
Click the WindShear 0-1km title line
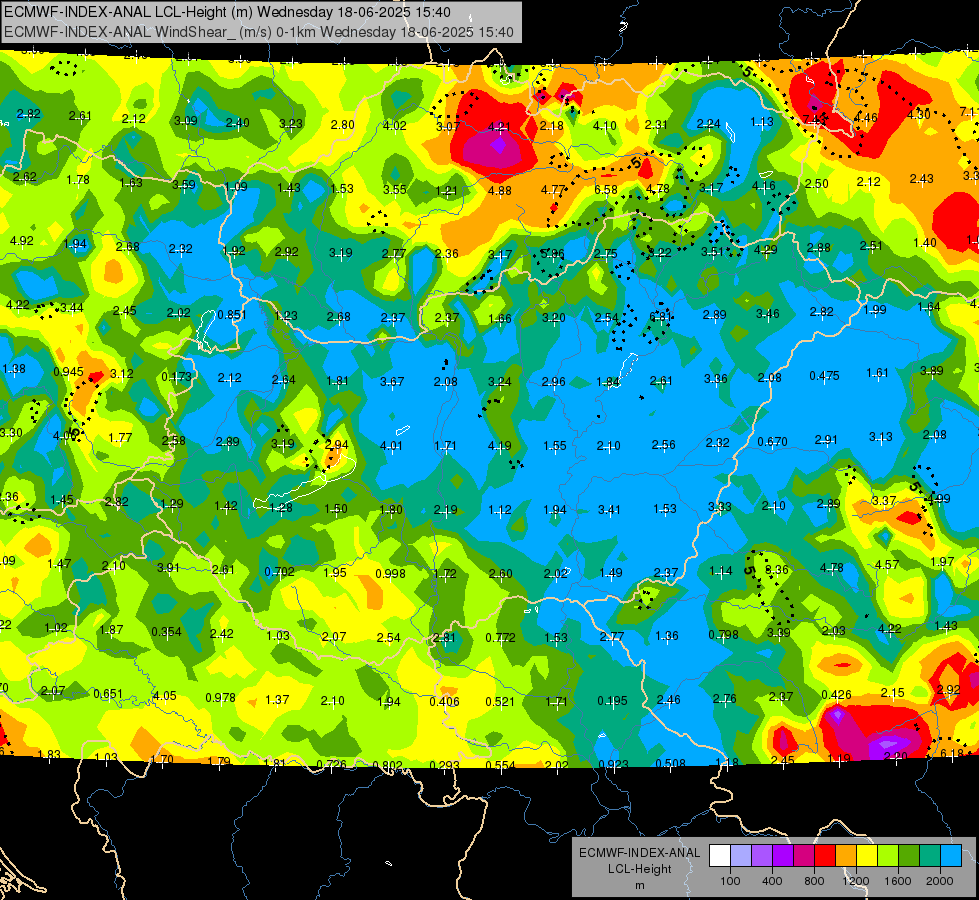(x=258, y=32)
